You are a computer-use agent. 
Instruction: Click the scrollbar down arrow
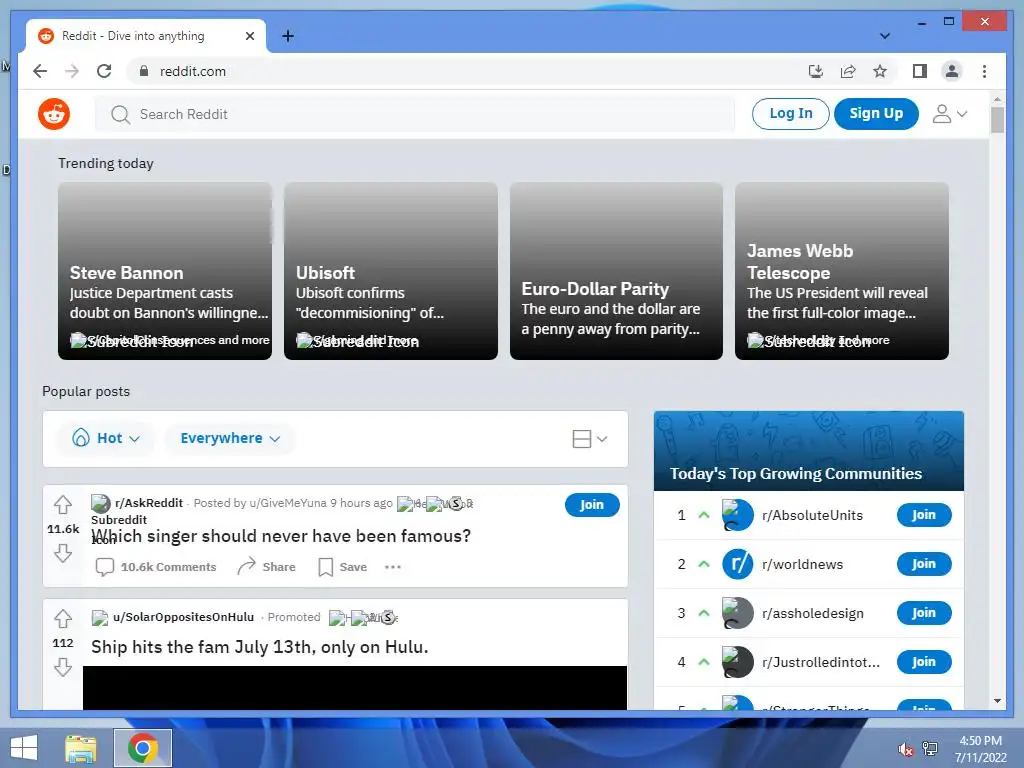(x=997, y=701)
